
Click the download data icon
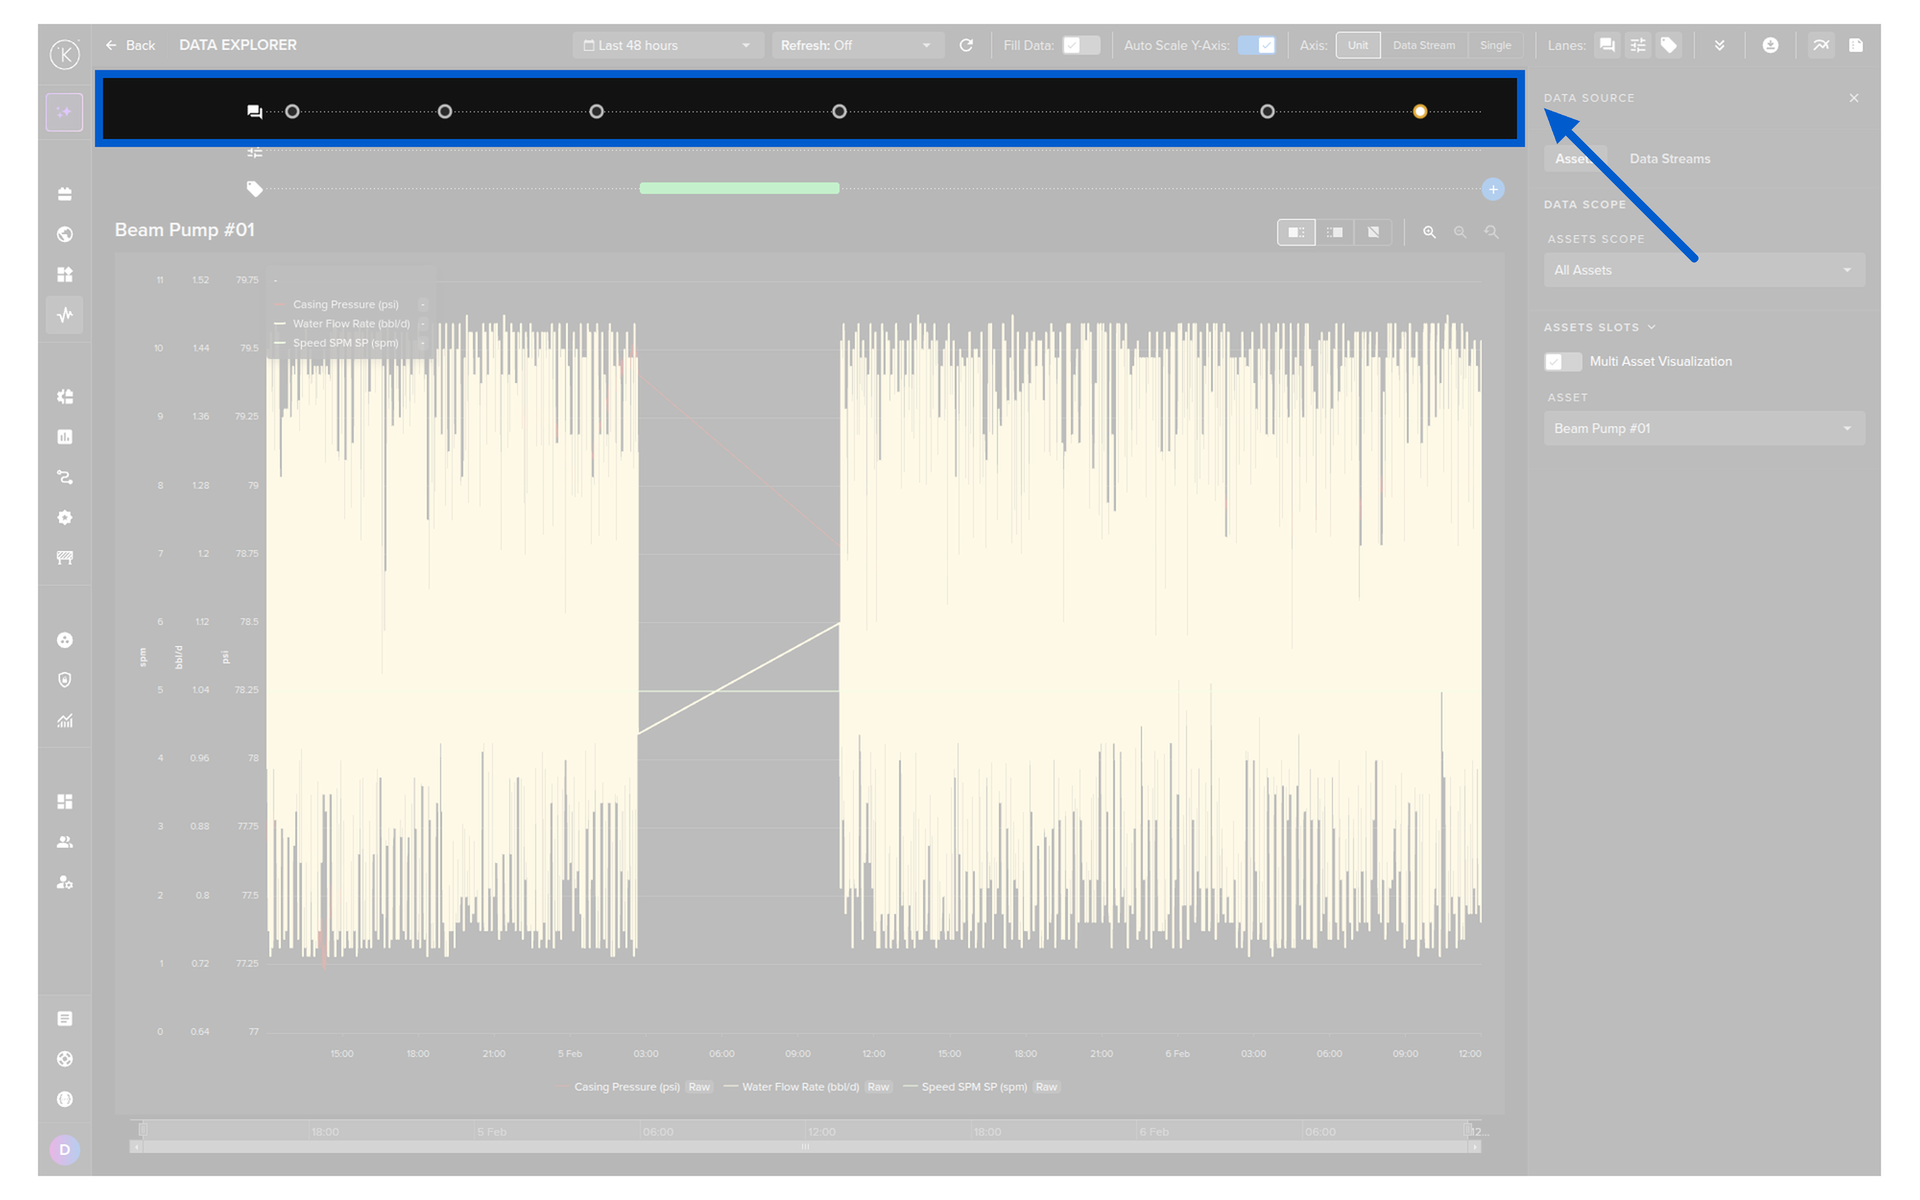pos(1770,45)
